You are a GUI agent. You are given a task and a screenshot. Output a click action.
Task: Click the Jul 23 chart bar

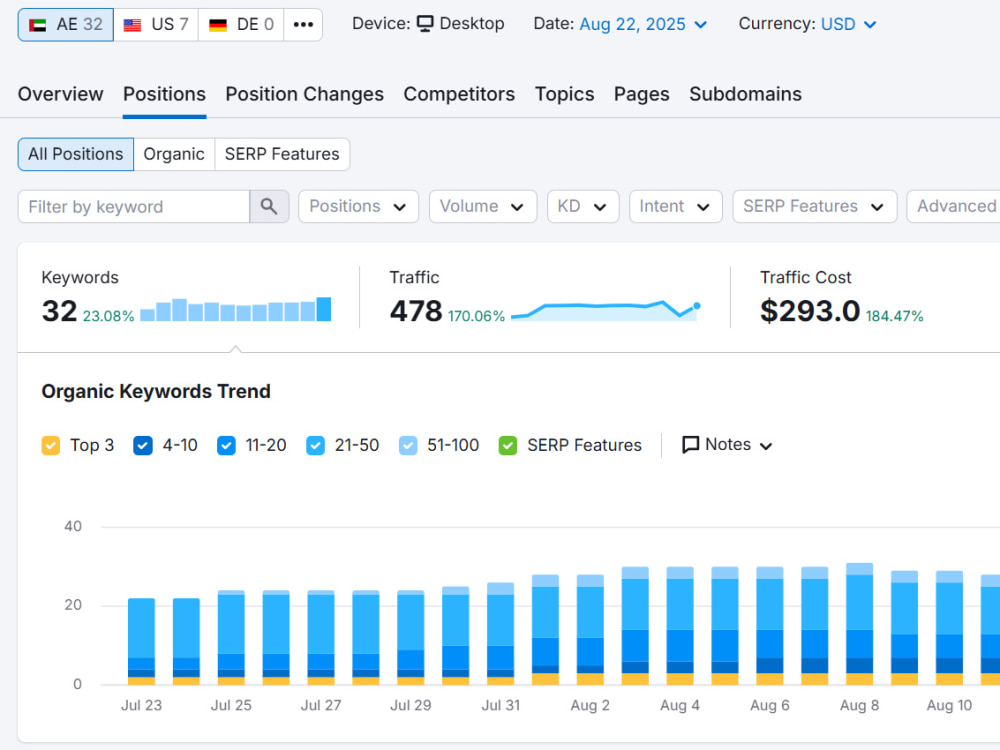(x=142, y=642)
